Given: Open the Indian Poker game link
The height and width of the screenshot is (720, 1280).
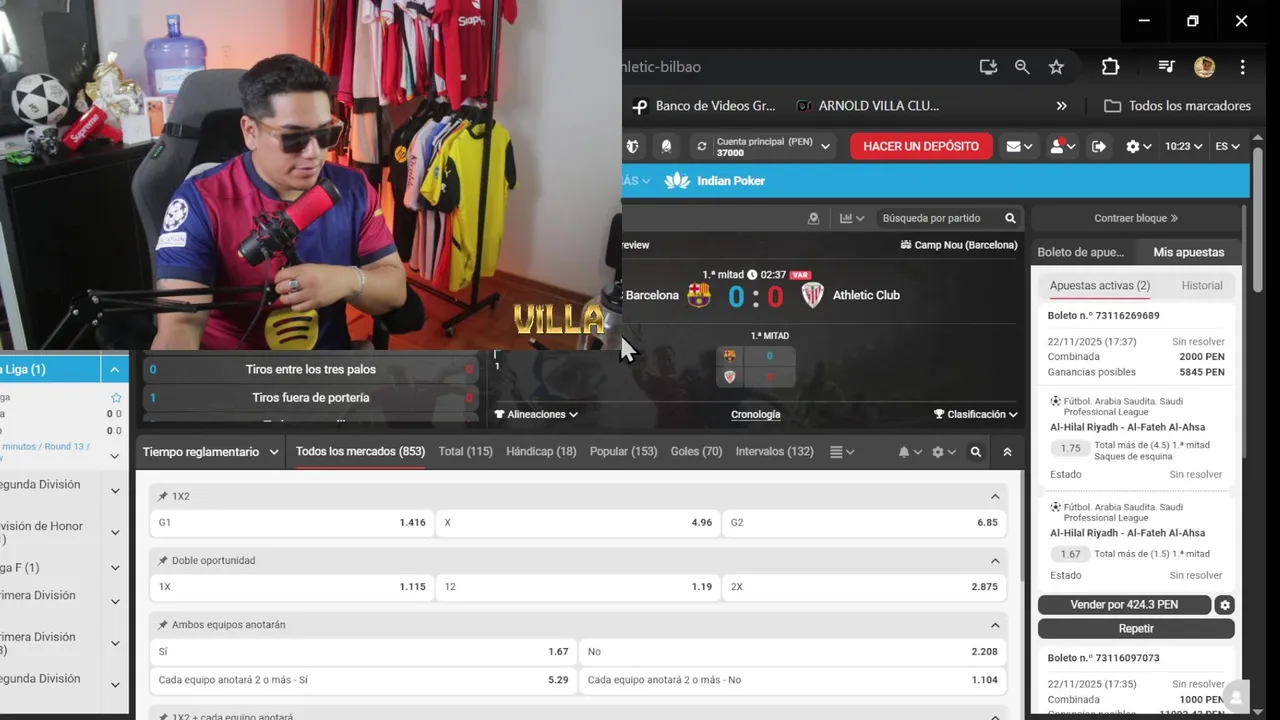Looking at the screenshot, I should [x=715, y=181].
